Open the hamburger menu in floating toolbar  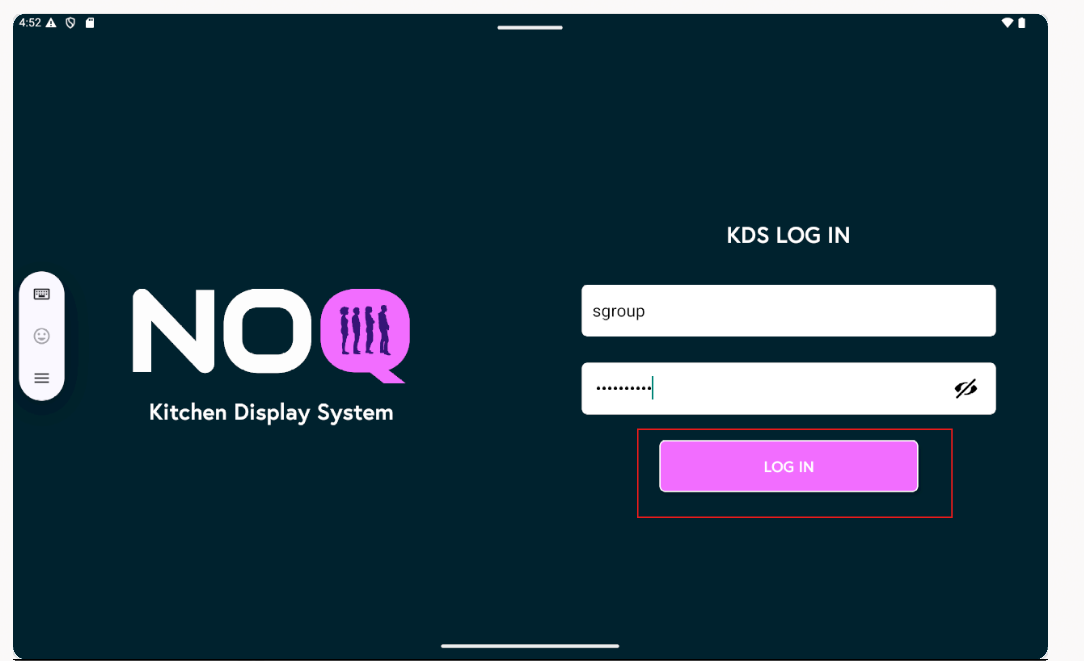(42, 378)
